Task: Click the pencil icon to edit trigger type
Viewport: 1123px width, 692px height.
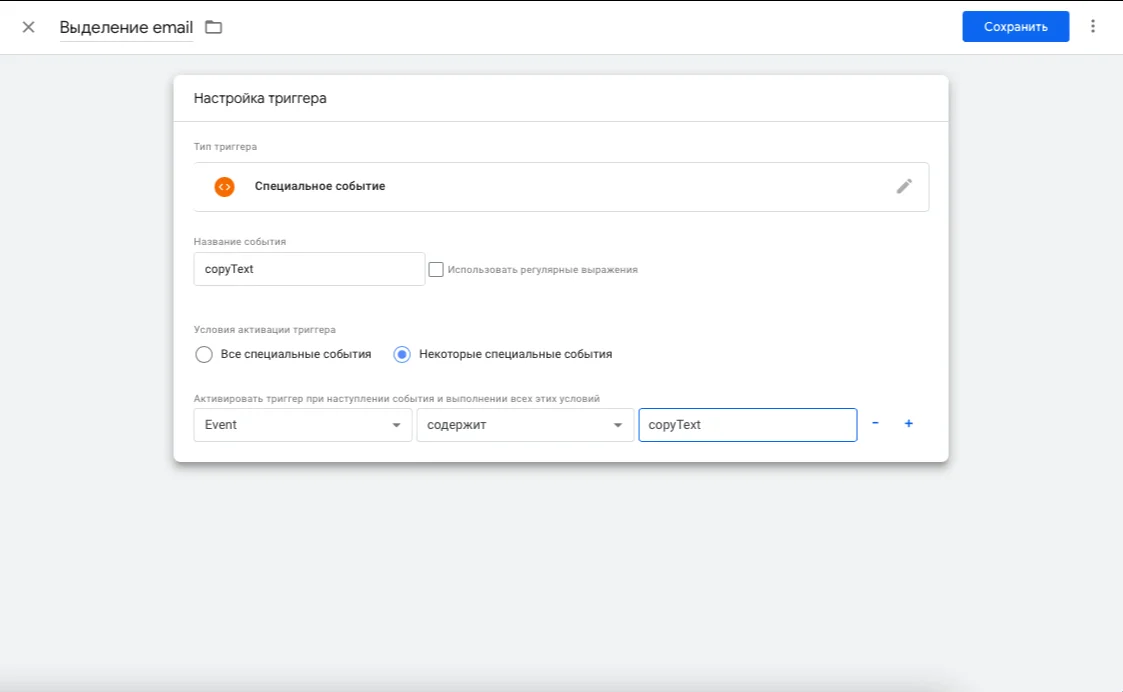Action: [x=904, y=186]
